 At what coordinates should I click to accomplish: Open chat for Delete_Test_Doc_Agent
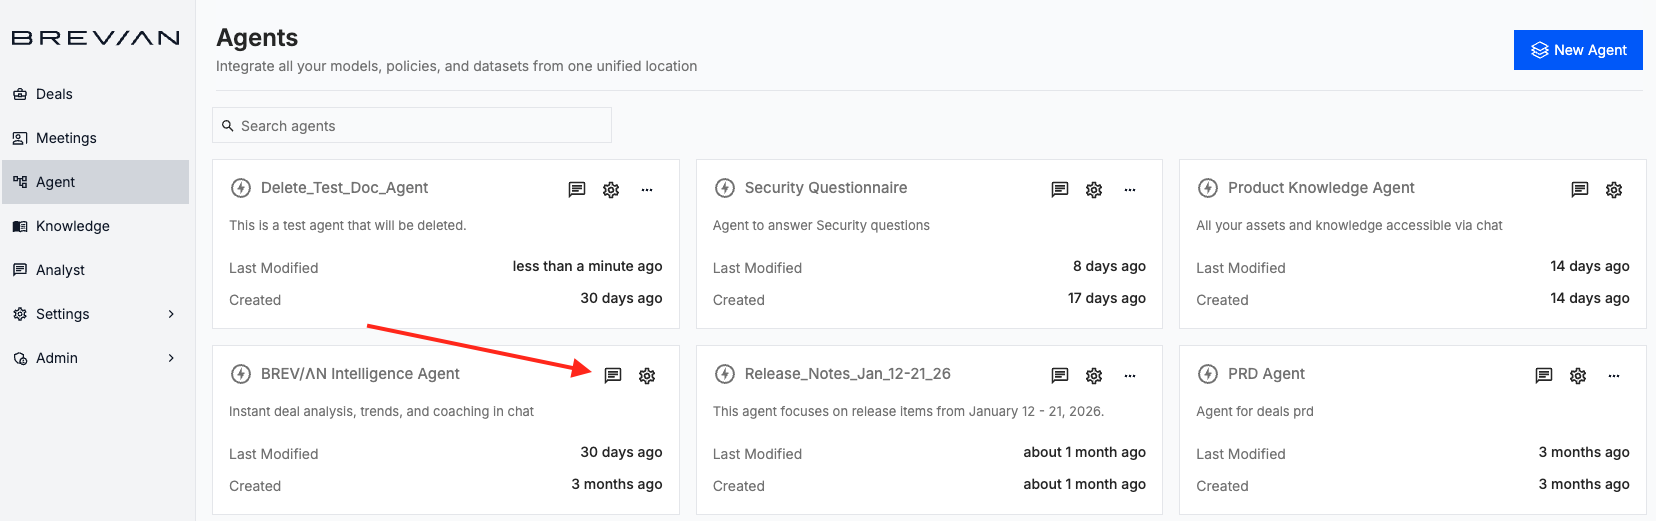[x=577, y=189]
